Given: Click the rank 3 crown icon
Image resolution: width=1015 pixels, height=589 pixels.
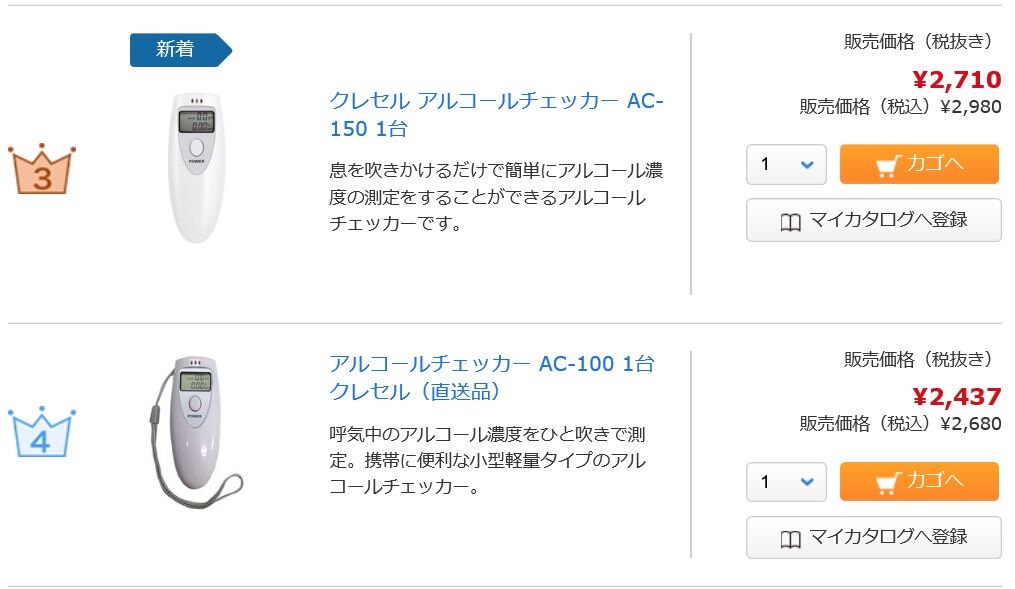Looking at the screenshot, I should pyautogui.click(x=42, y=170).
